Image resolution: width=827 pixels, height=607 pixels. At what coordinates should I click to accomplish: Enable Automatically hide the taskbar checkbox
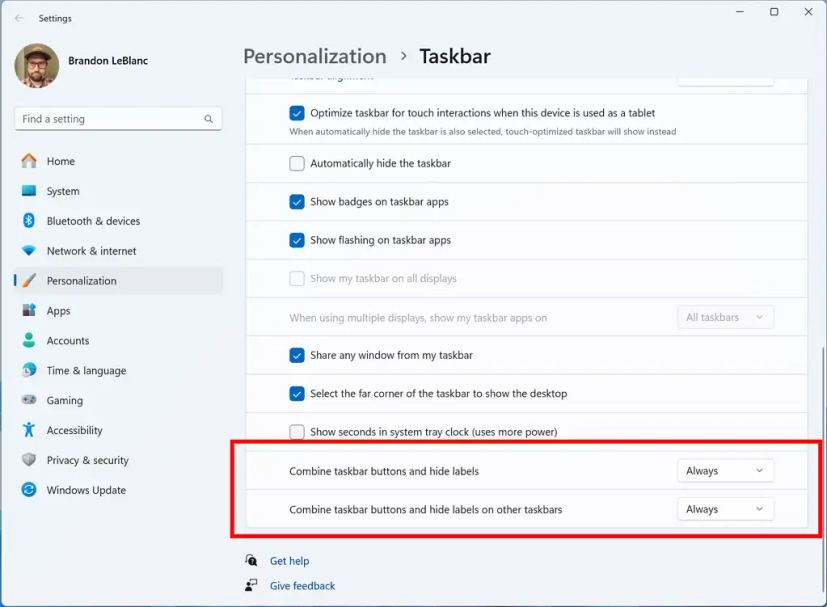(297, 163)
